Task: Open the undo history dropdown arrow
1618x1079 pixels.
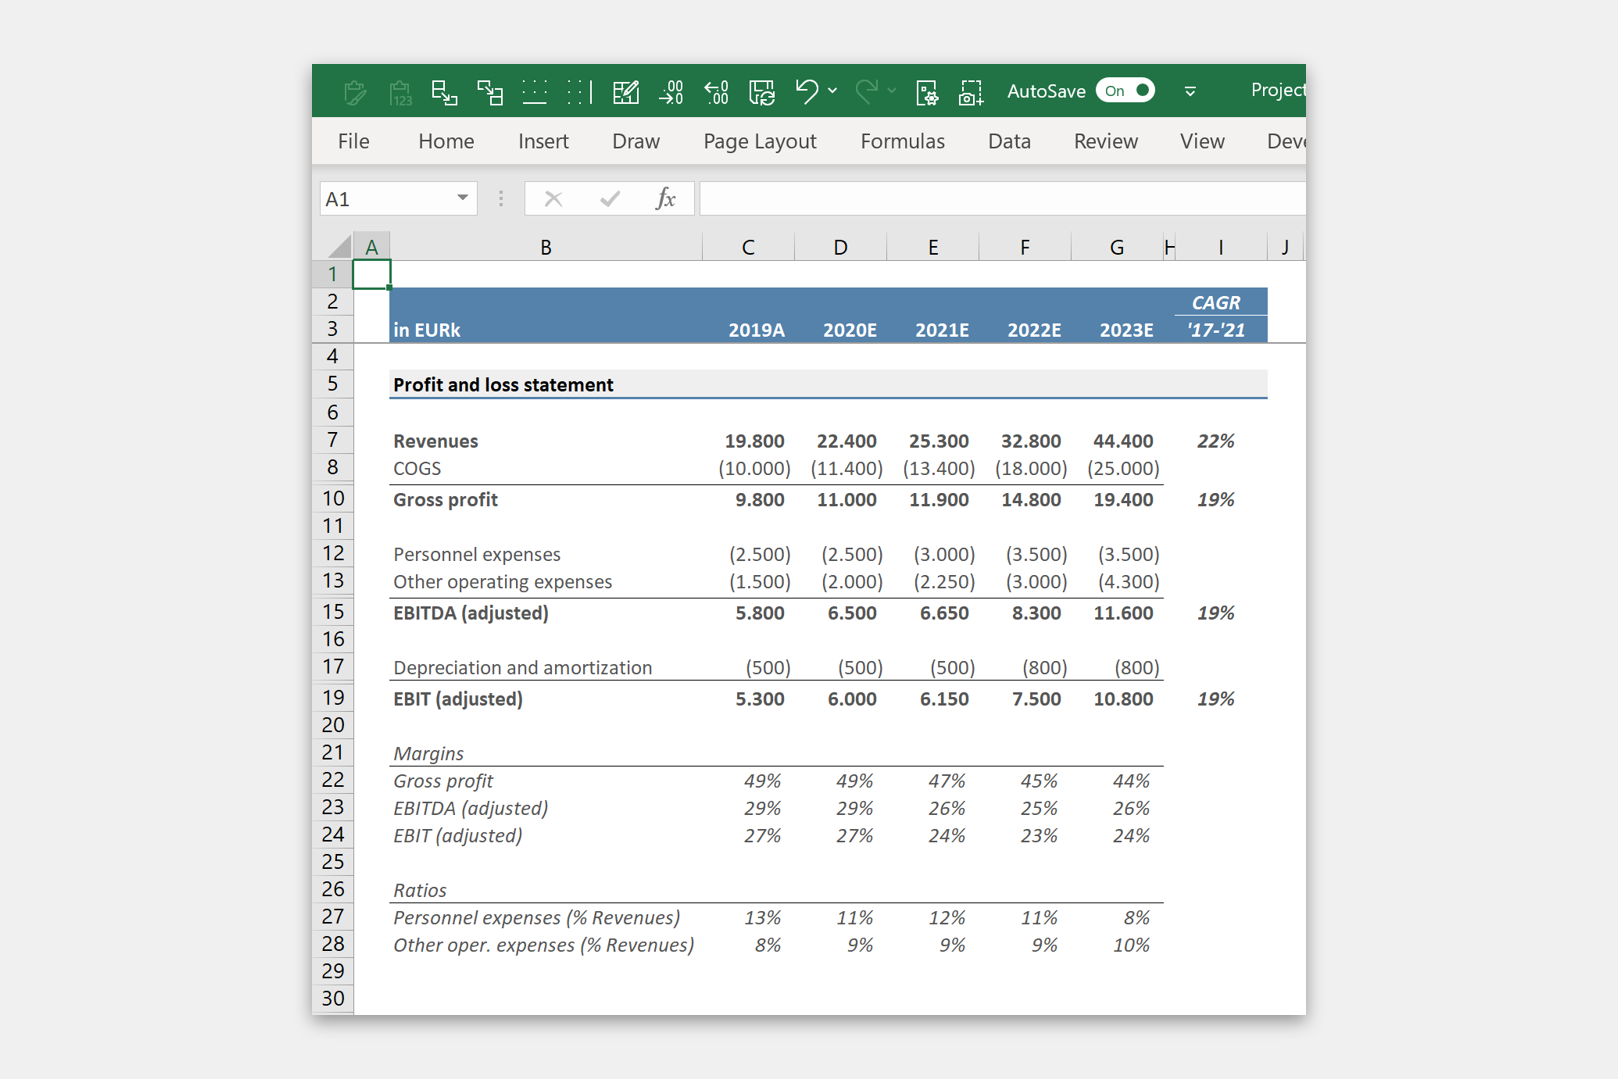Action: click(832, 91)
